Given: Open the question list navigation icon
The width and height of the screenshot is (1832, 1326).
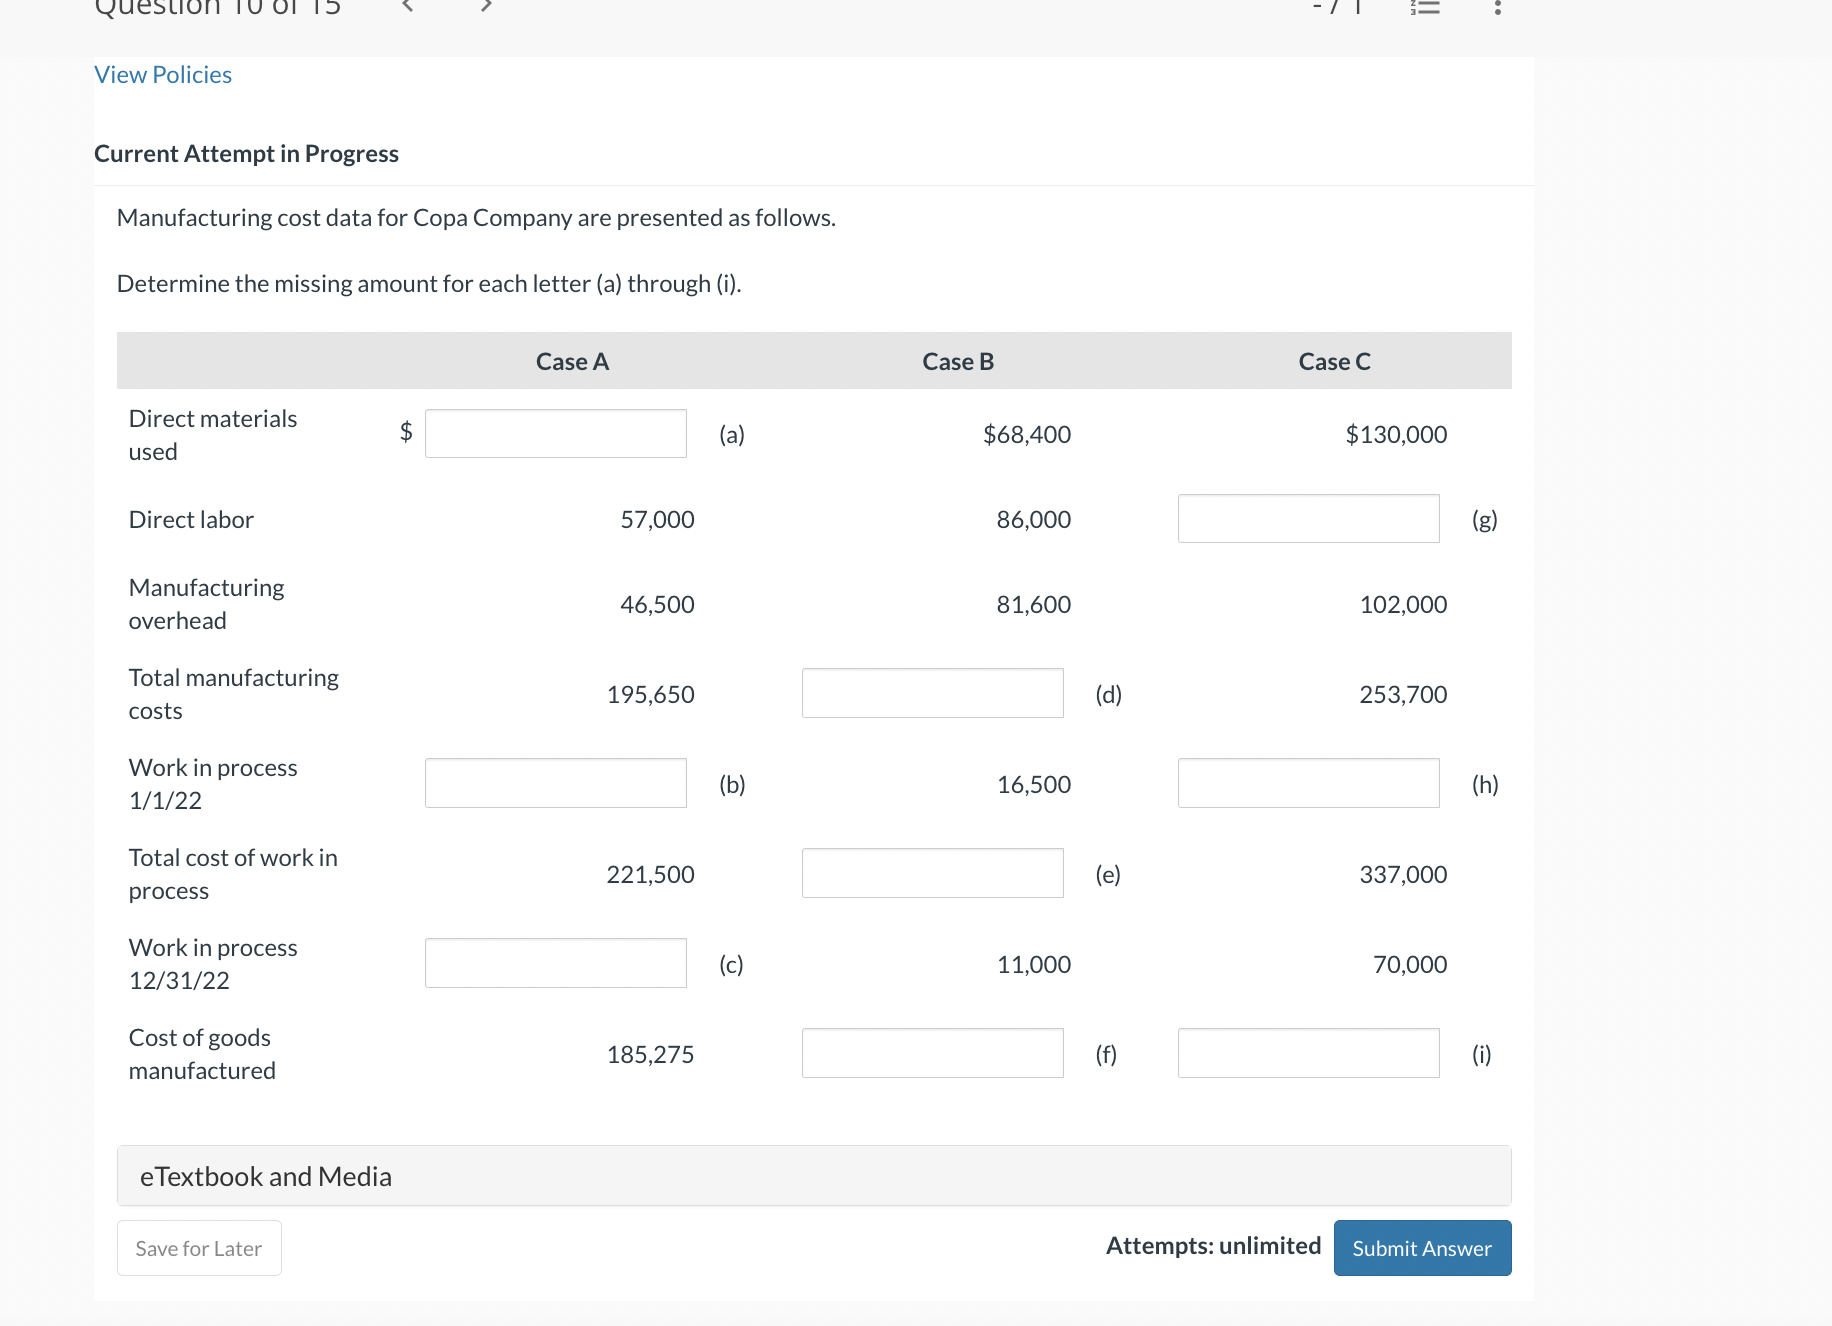Looking at the screenshot, I should tap(1425, 8).
